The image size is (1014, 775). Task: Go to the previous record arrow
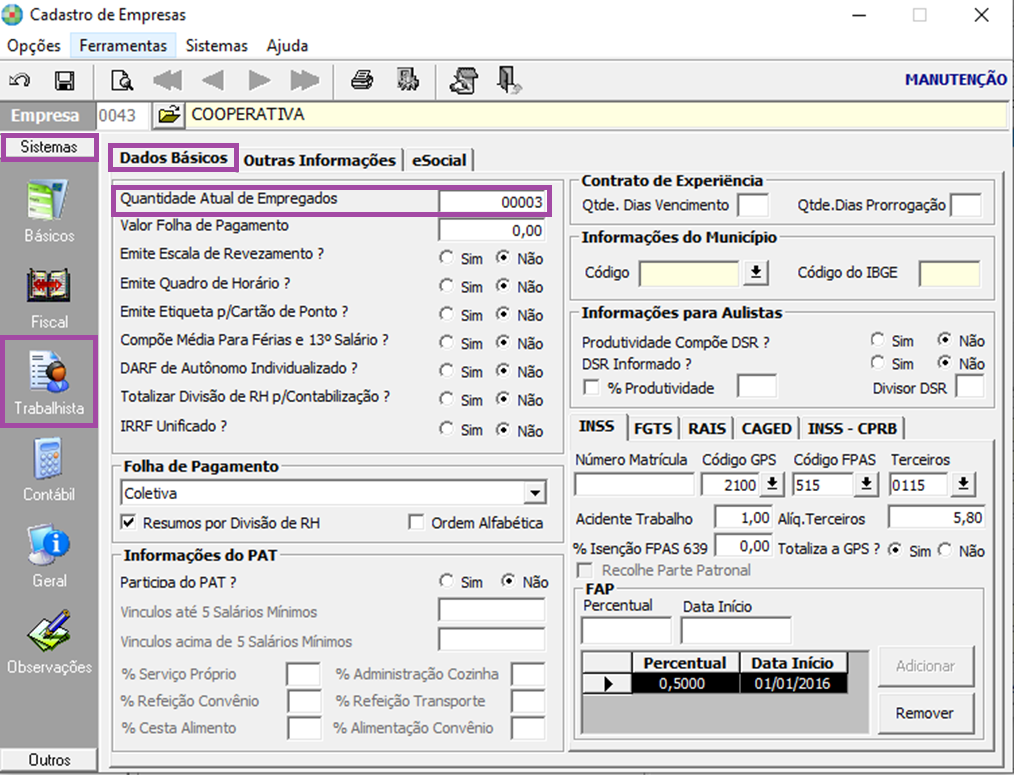[x=213, y=80]
